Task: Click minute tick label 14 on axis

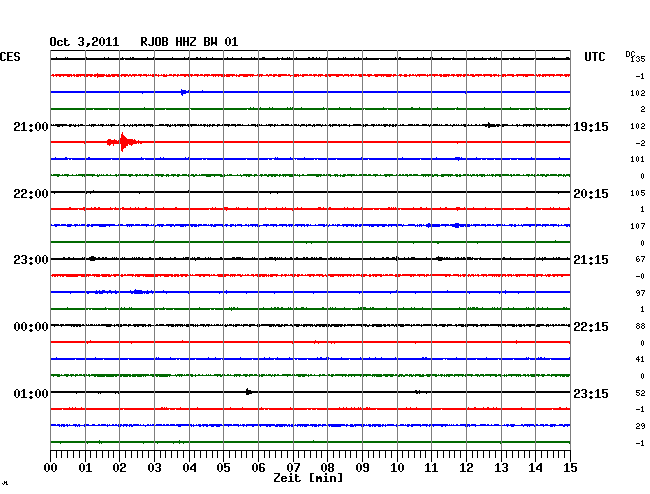Action: pyautogui.click(x=535, y=468)
